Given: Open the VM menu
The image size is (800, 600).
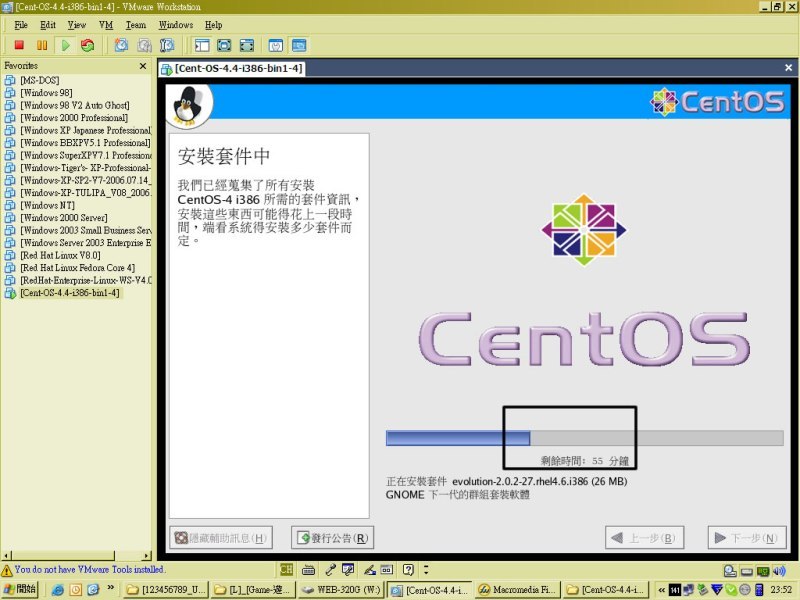Looking at the screenshot, I should [x=106, y=25].
